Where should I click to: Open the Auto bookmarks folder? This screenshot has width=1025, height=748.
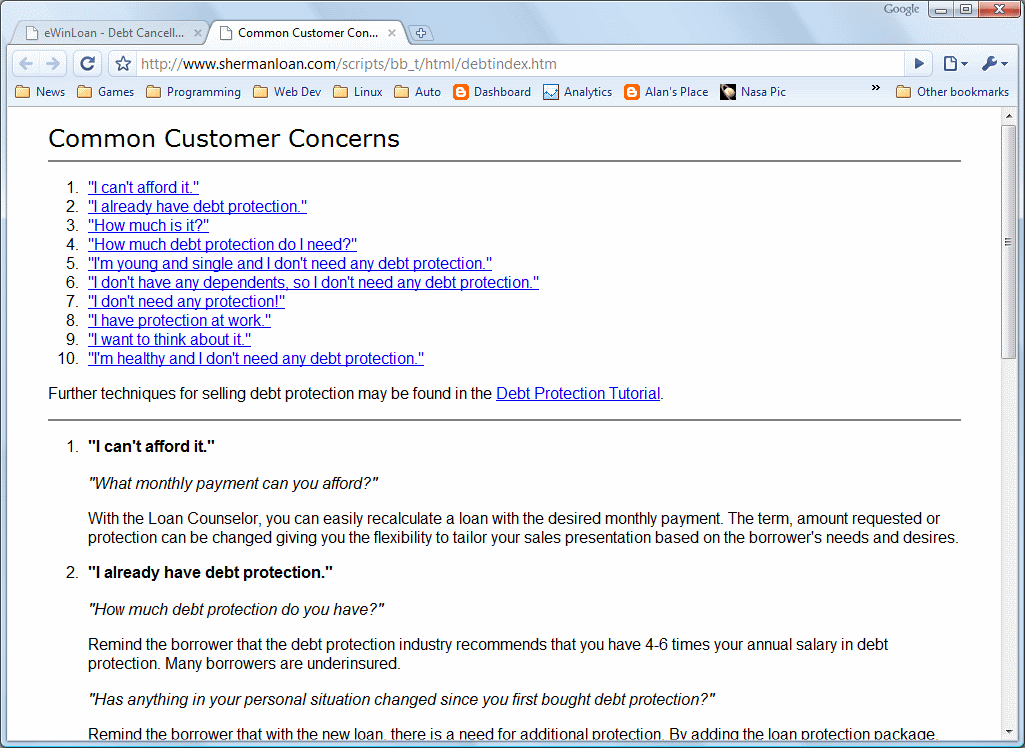[418, 92]
